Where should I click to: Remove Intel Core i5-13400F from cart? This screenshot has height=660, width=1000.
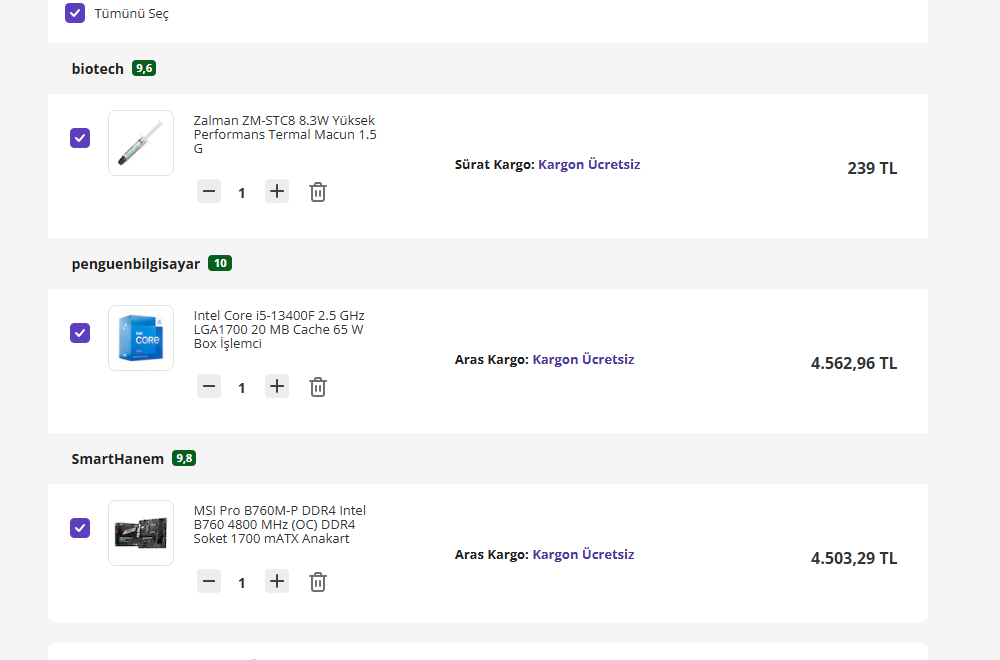317,387
